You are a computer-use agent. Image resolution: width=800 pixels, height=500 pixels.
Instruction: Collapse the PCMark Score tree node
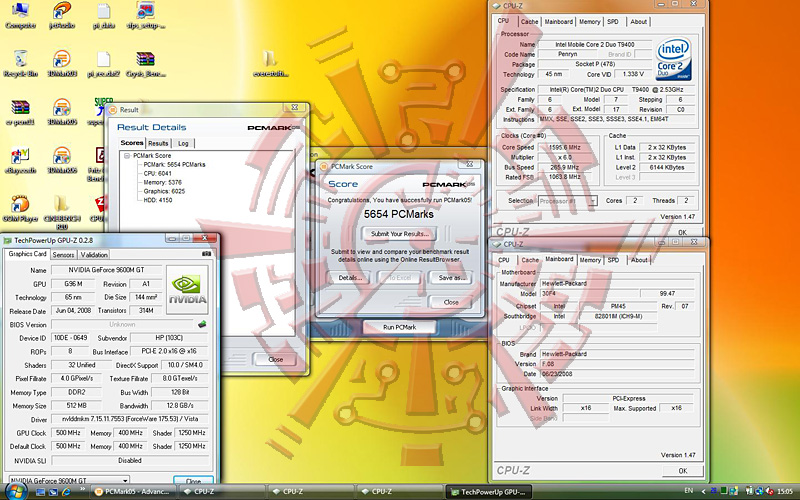click(127, 156)
